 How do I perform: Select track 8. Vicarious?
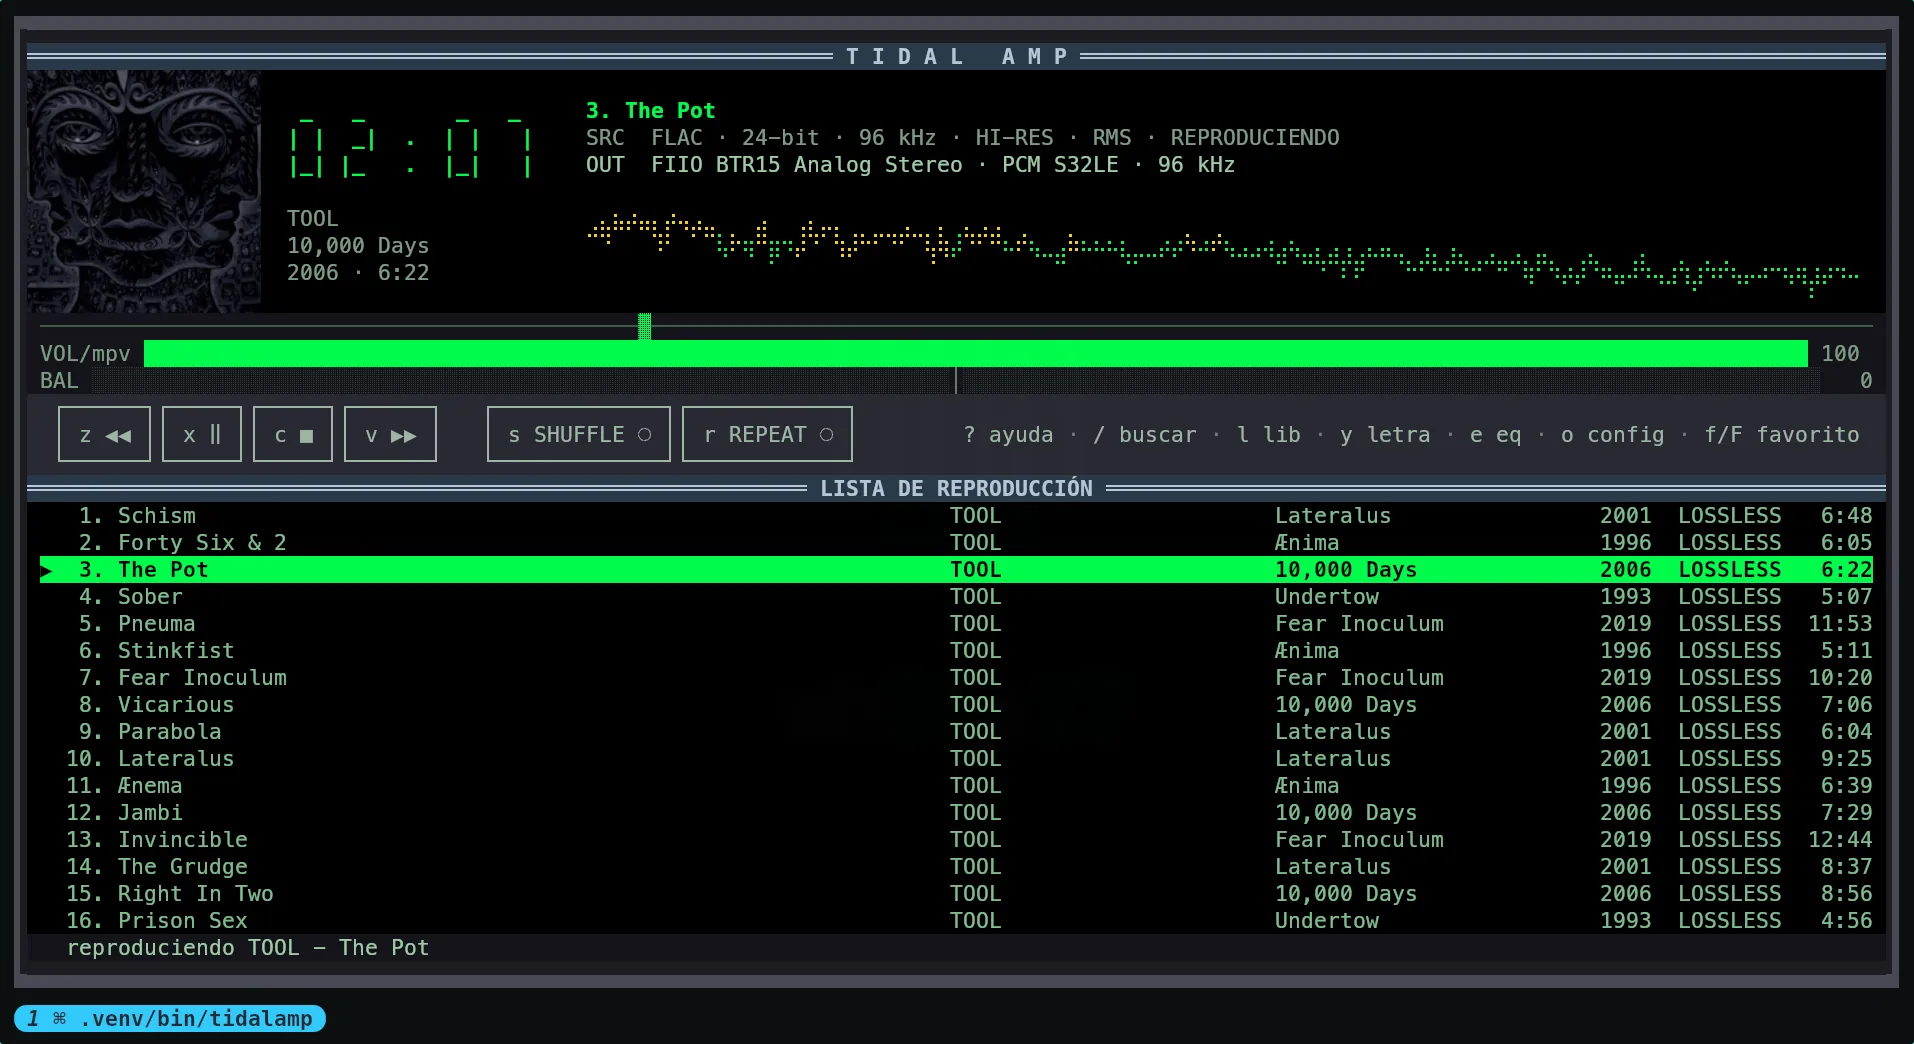(x=956, y=704)
